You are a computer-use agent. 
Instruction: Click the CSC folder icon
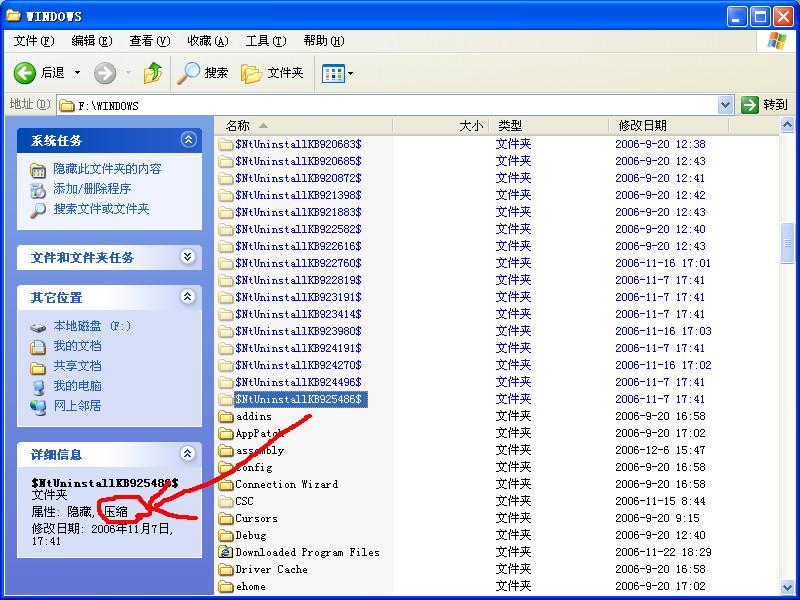(226, 502)
